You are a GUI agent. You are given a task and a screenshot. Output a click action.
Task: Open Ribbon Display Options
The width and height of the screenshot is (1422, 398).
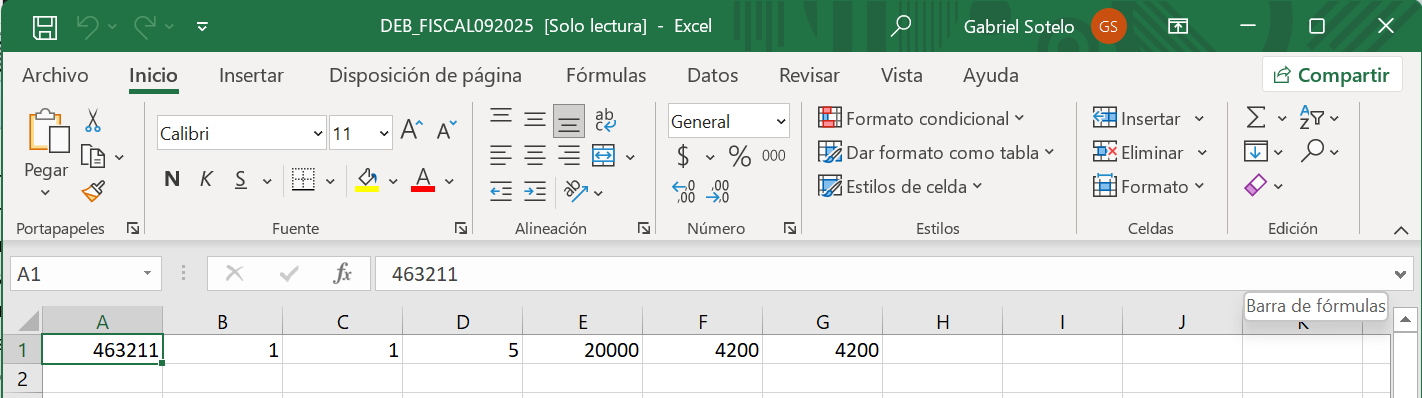[1179, 27]
